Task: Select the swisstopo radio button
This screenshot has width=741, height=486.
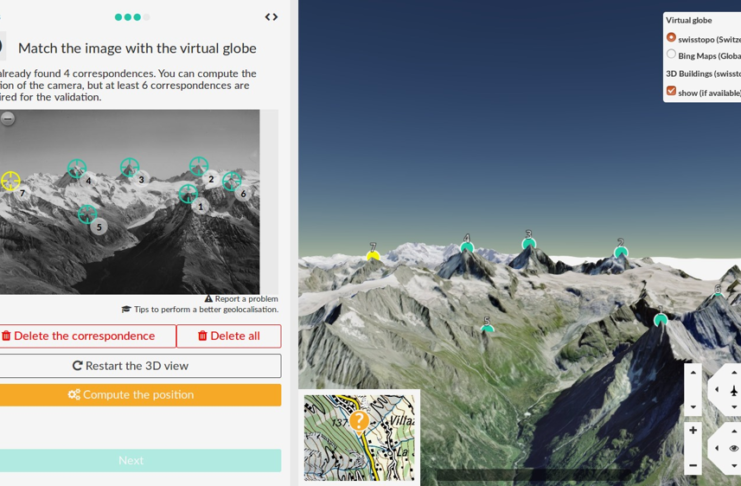Action: (671, 37)
